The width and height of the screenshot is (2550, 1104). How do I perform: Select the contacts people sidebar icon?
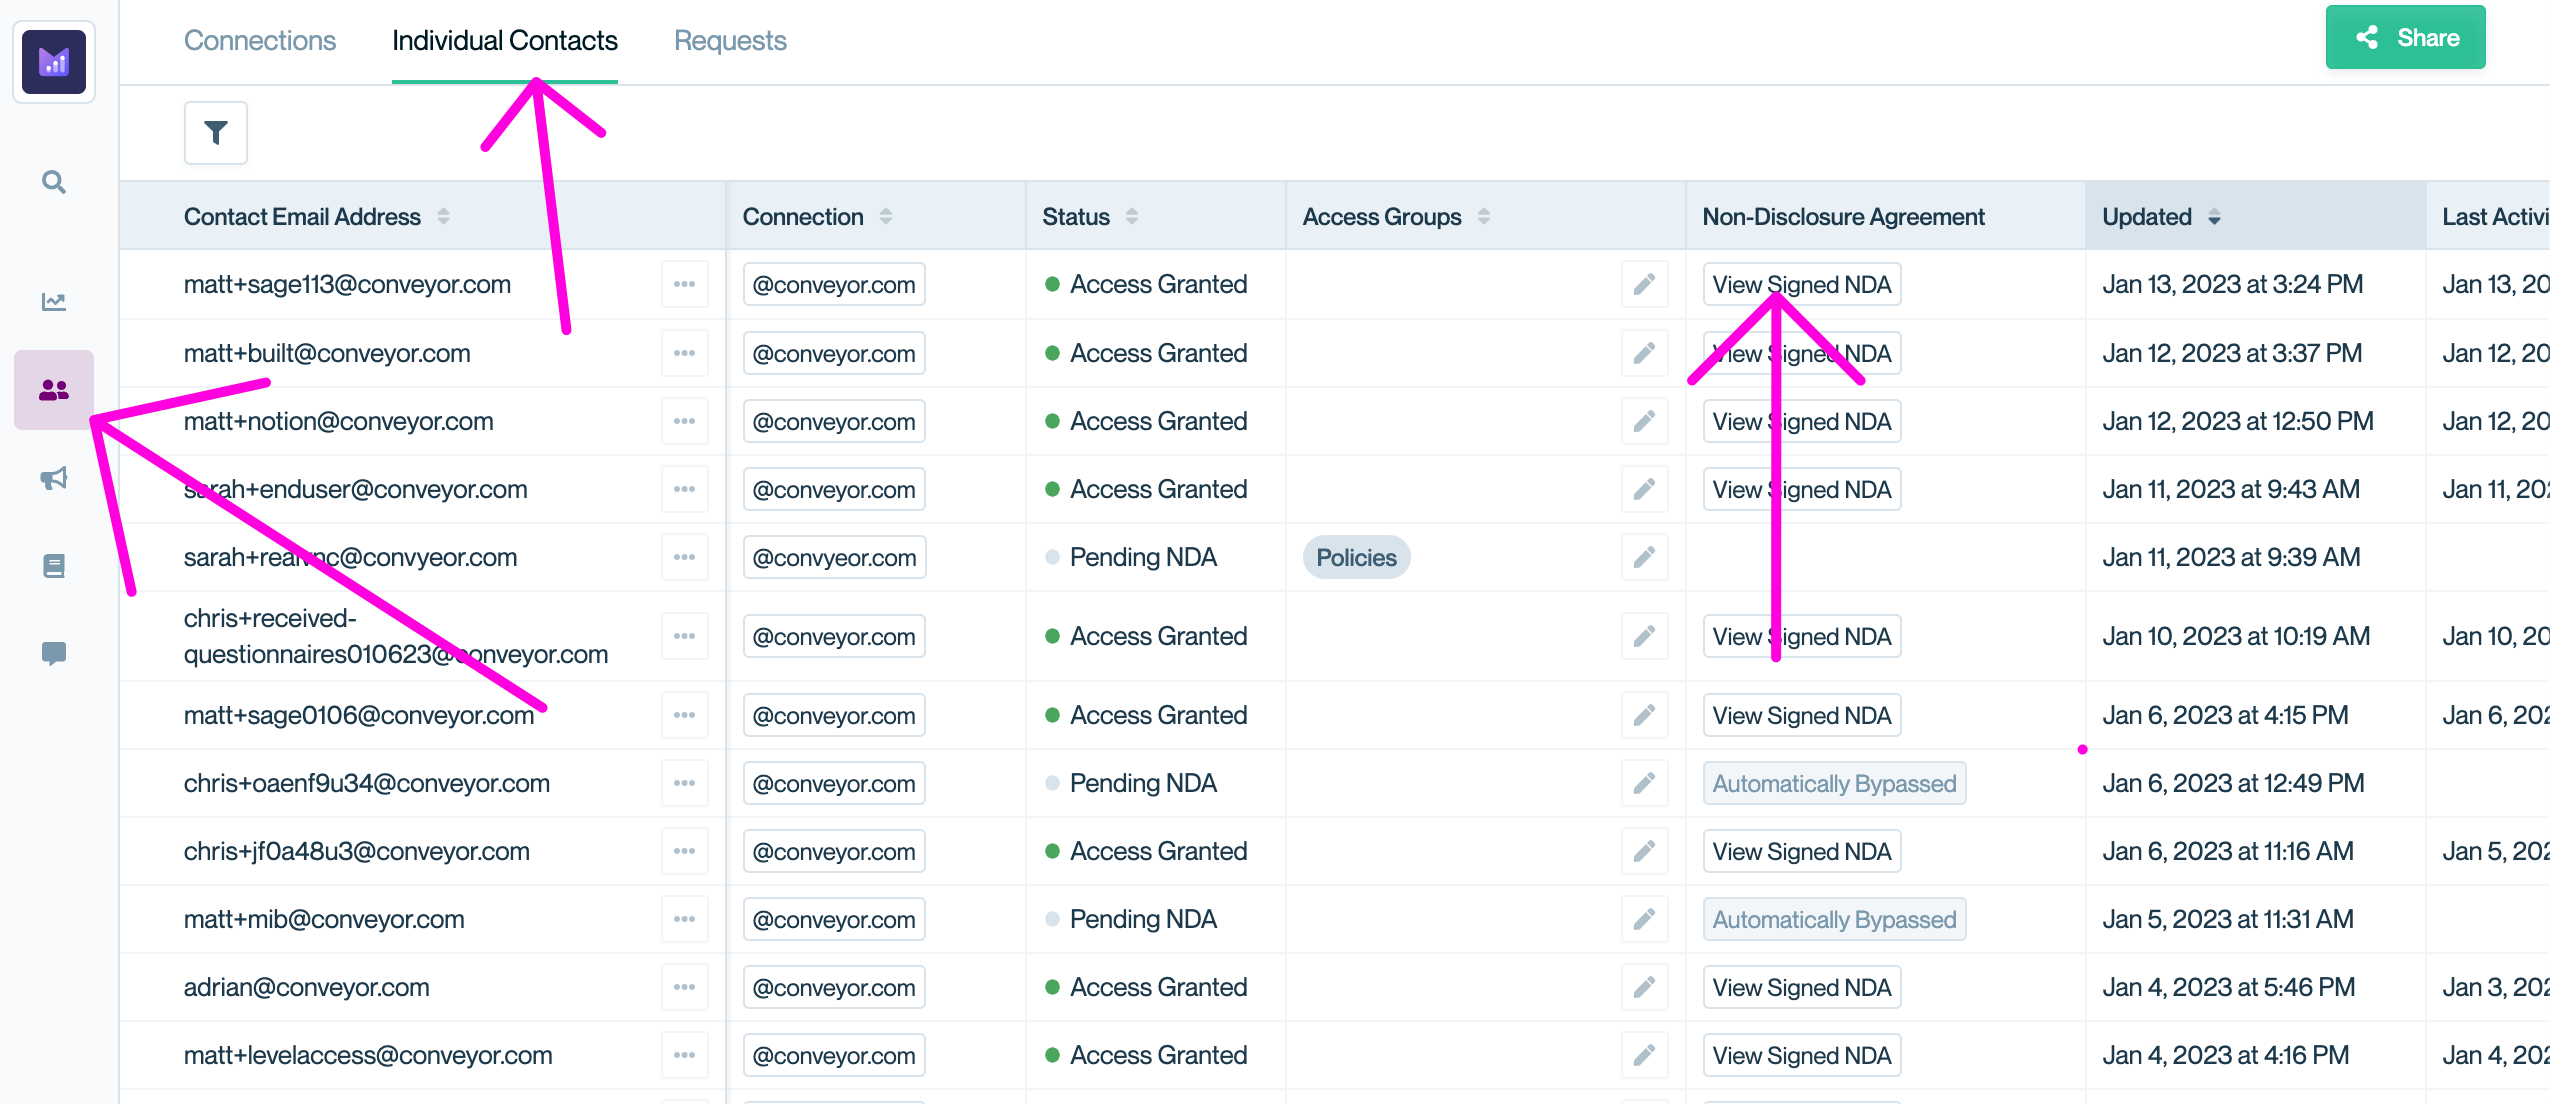coord(54,390)
